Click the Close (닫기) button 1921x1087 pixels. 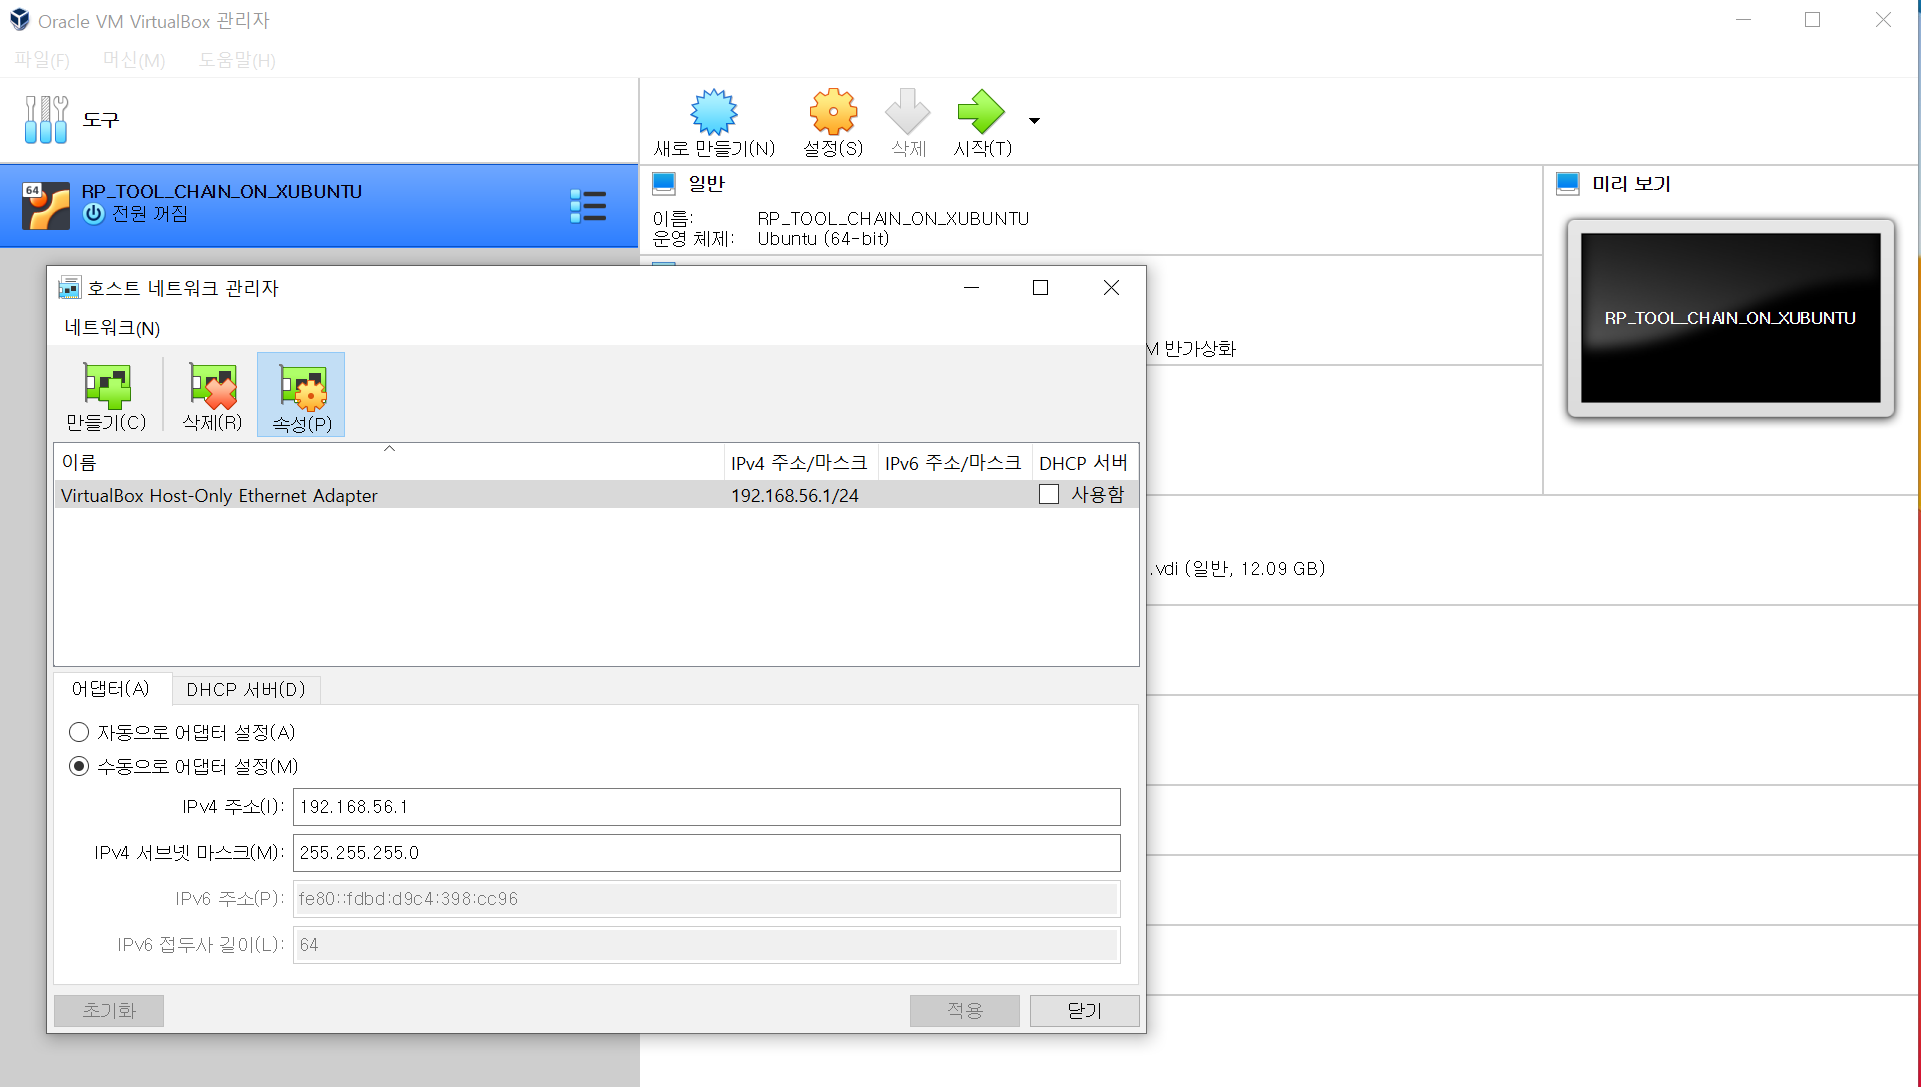[1085, 1010]
